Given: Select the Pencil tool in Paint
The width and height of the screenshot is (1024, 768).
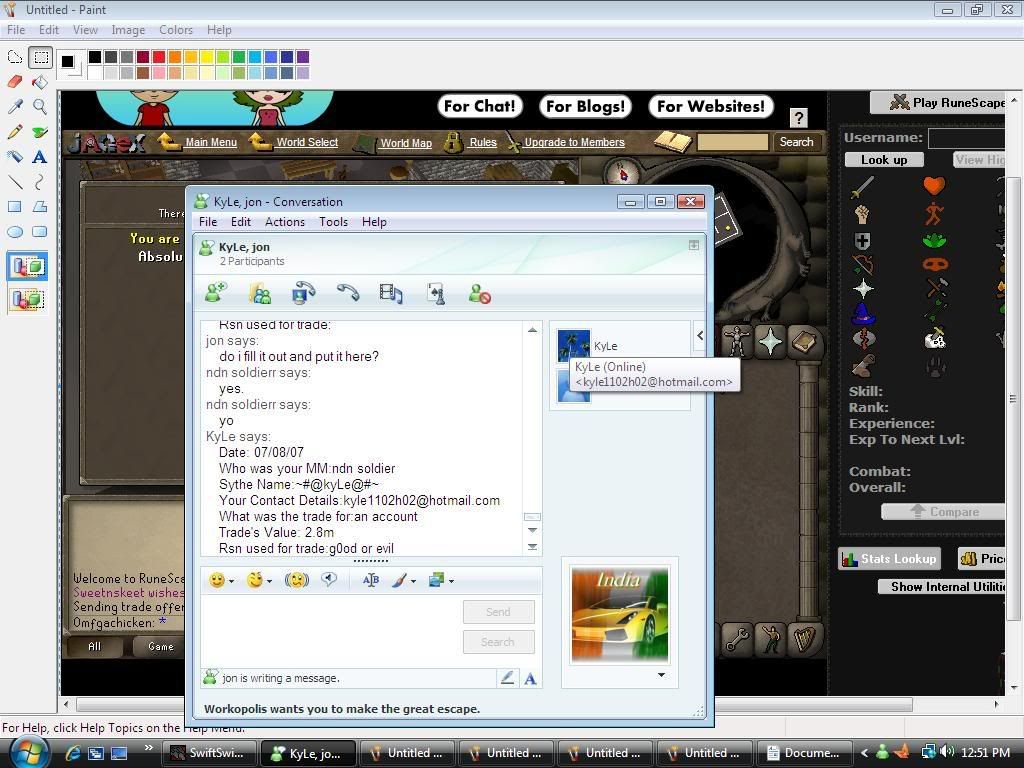Looking at the screenshot, I should pyautogui.click(x=14, y=132).
